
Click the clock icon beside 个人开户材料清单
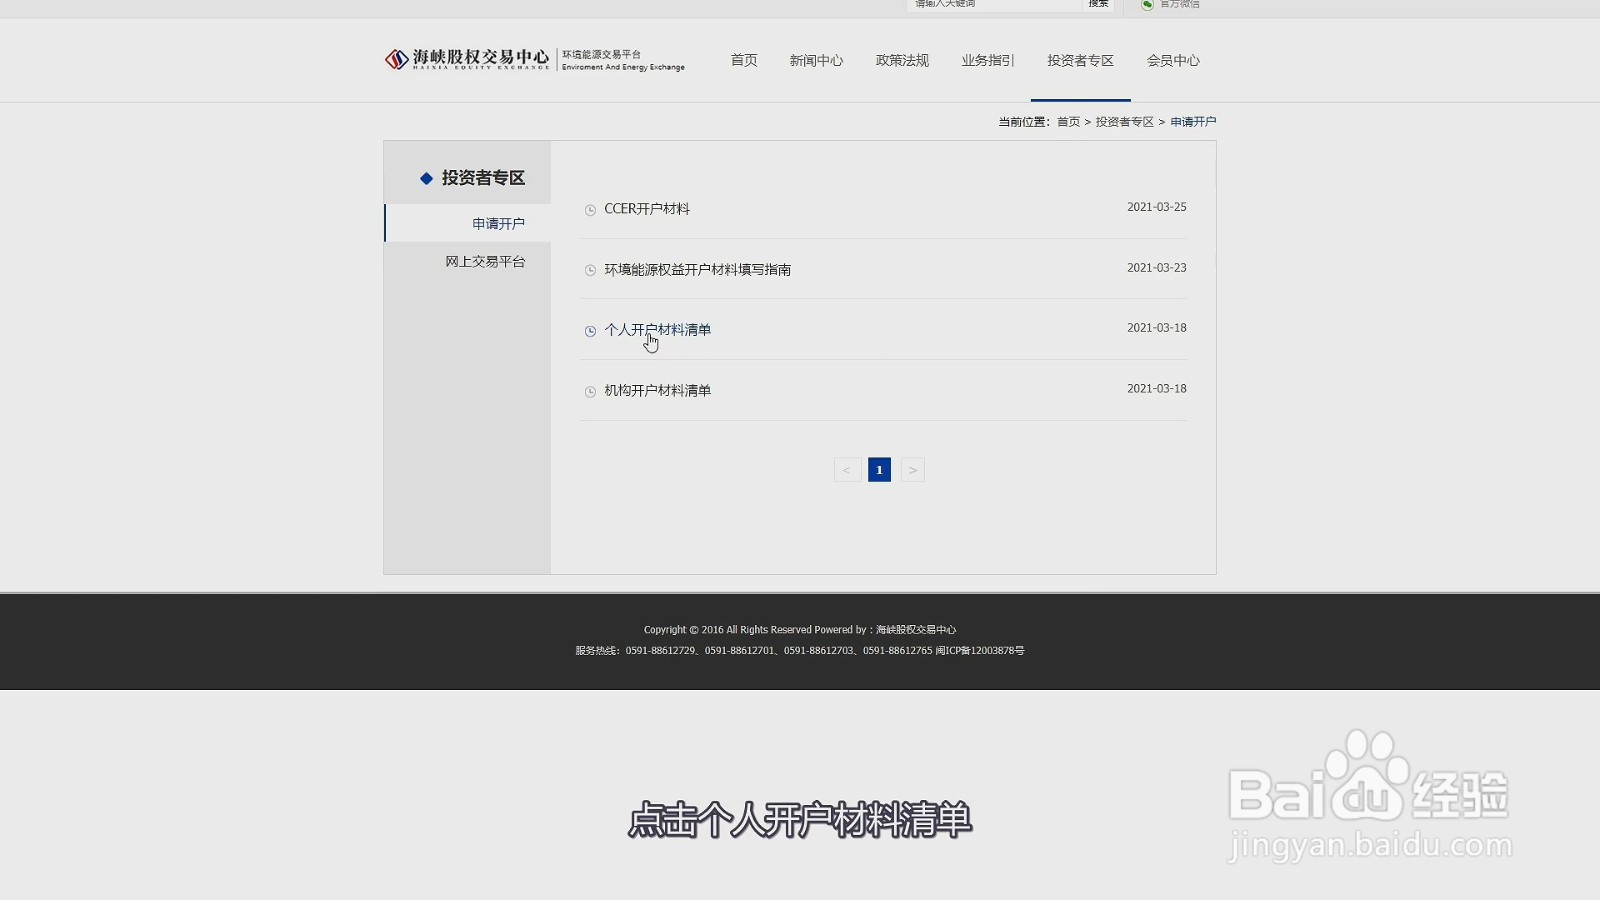[590, 331]
